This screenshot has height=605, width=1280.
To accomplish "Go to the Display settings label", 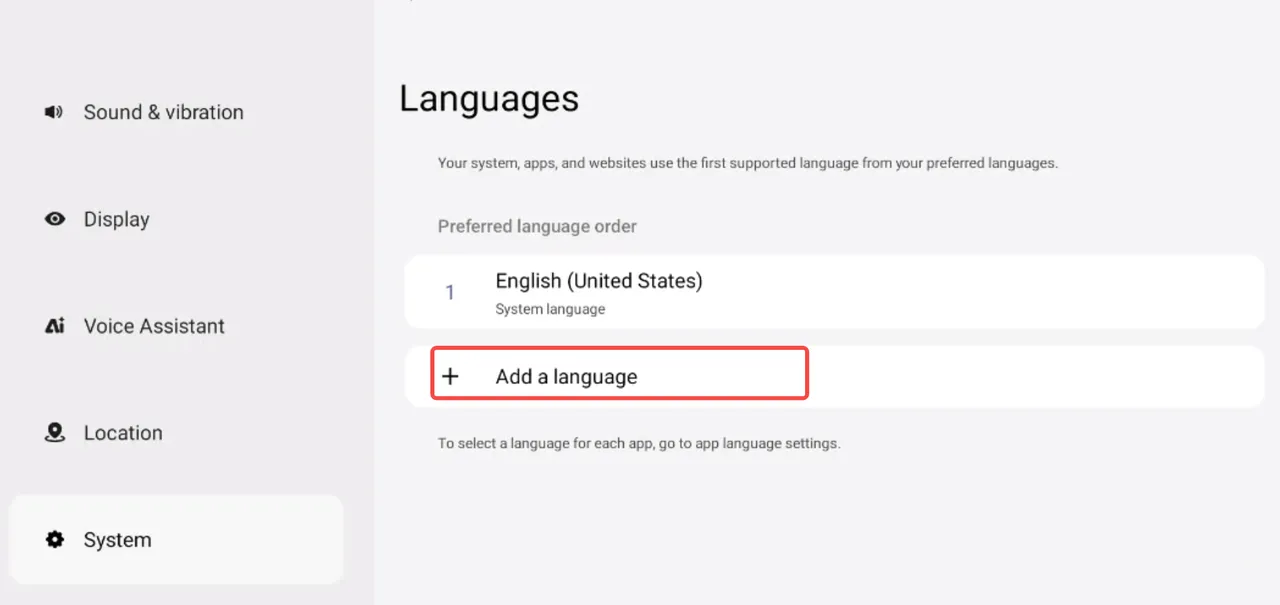I will (x=116, y=219).
